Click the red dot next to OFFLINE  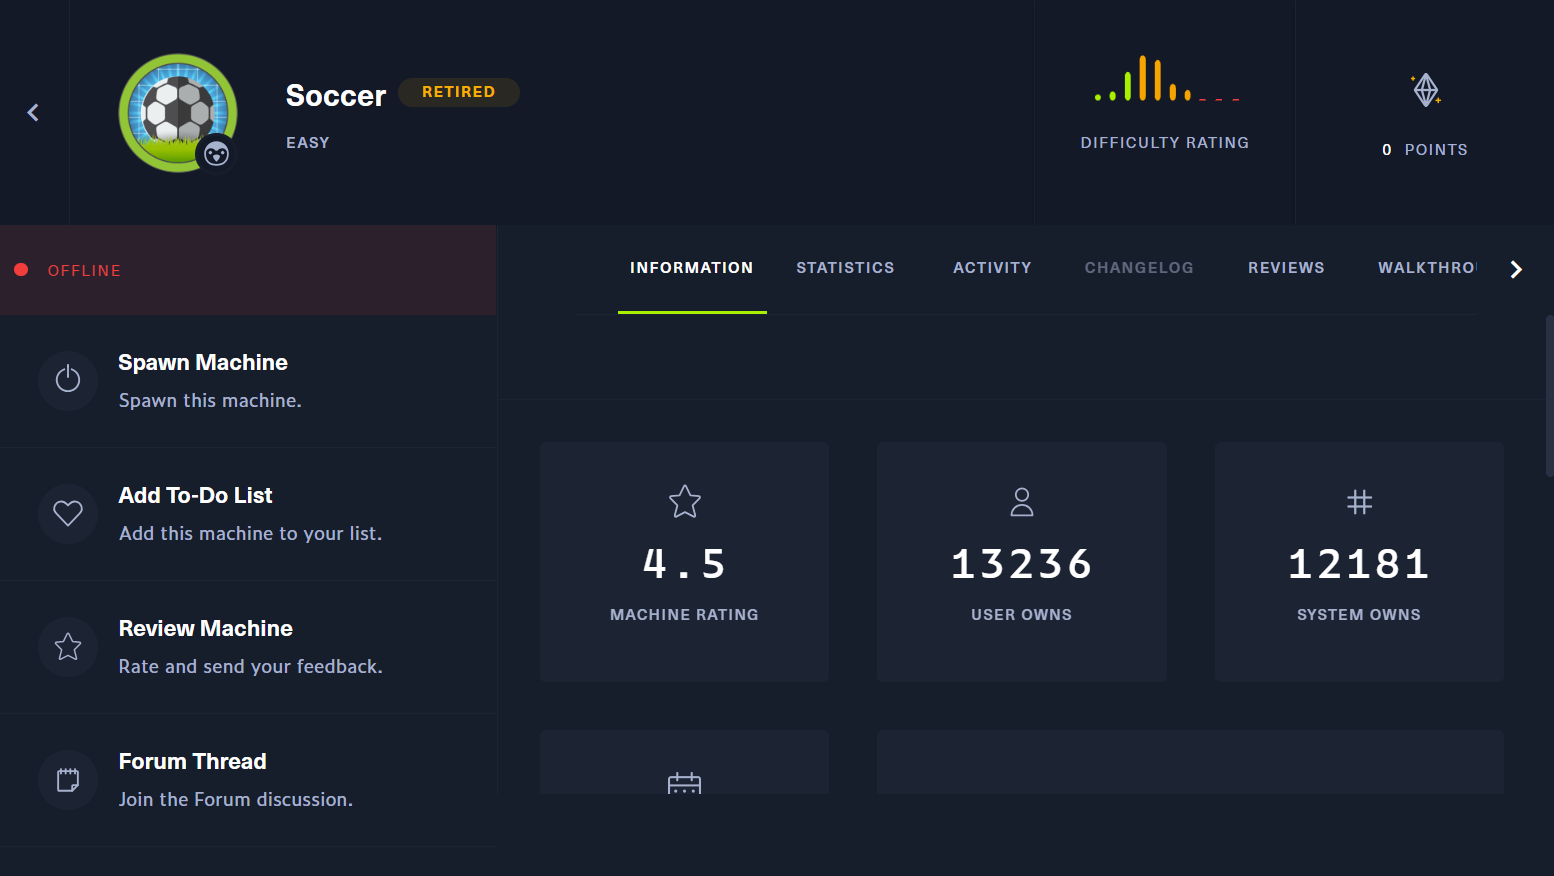(x=21, y=270)
